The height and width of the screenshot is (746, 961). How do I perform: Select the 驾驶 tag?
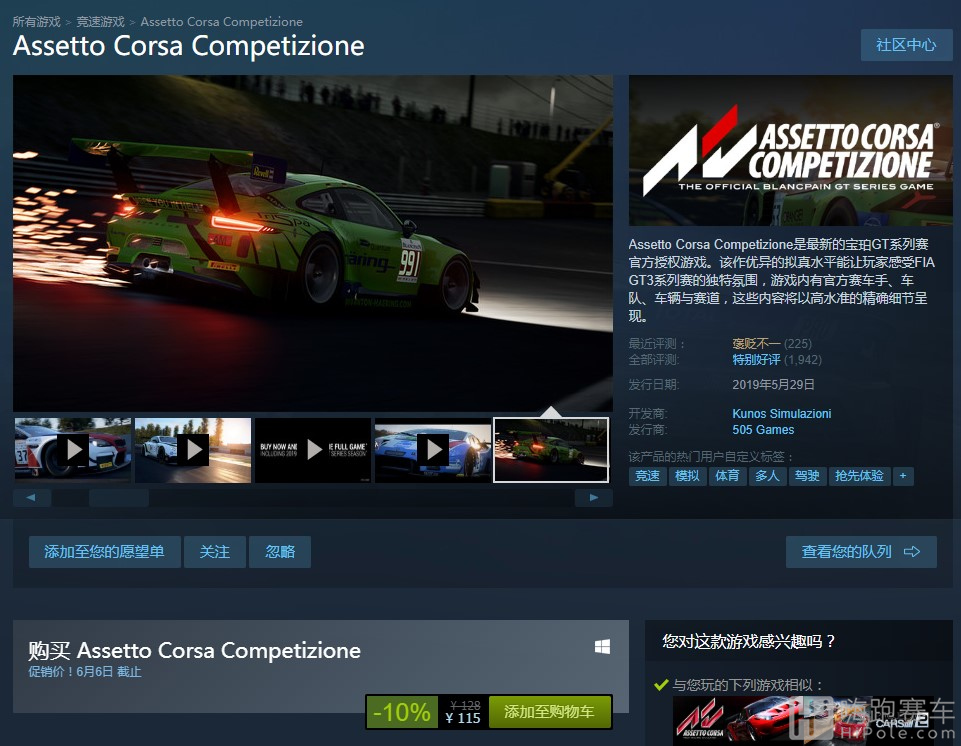pyautogui.click(x=807, y=476)
